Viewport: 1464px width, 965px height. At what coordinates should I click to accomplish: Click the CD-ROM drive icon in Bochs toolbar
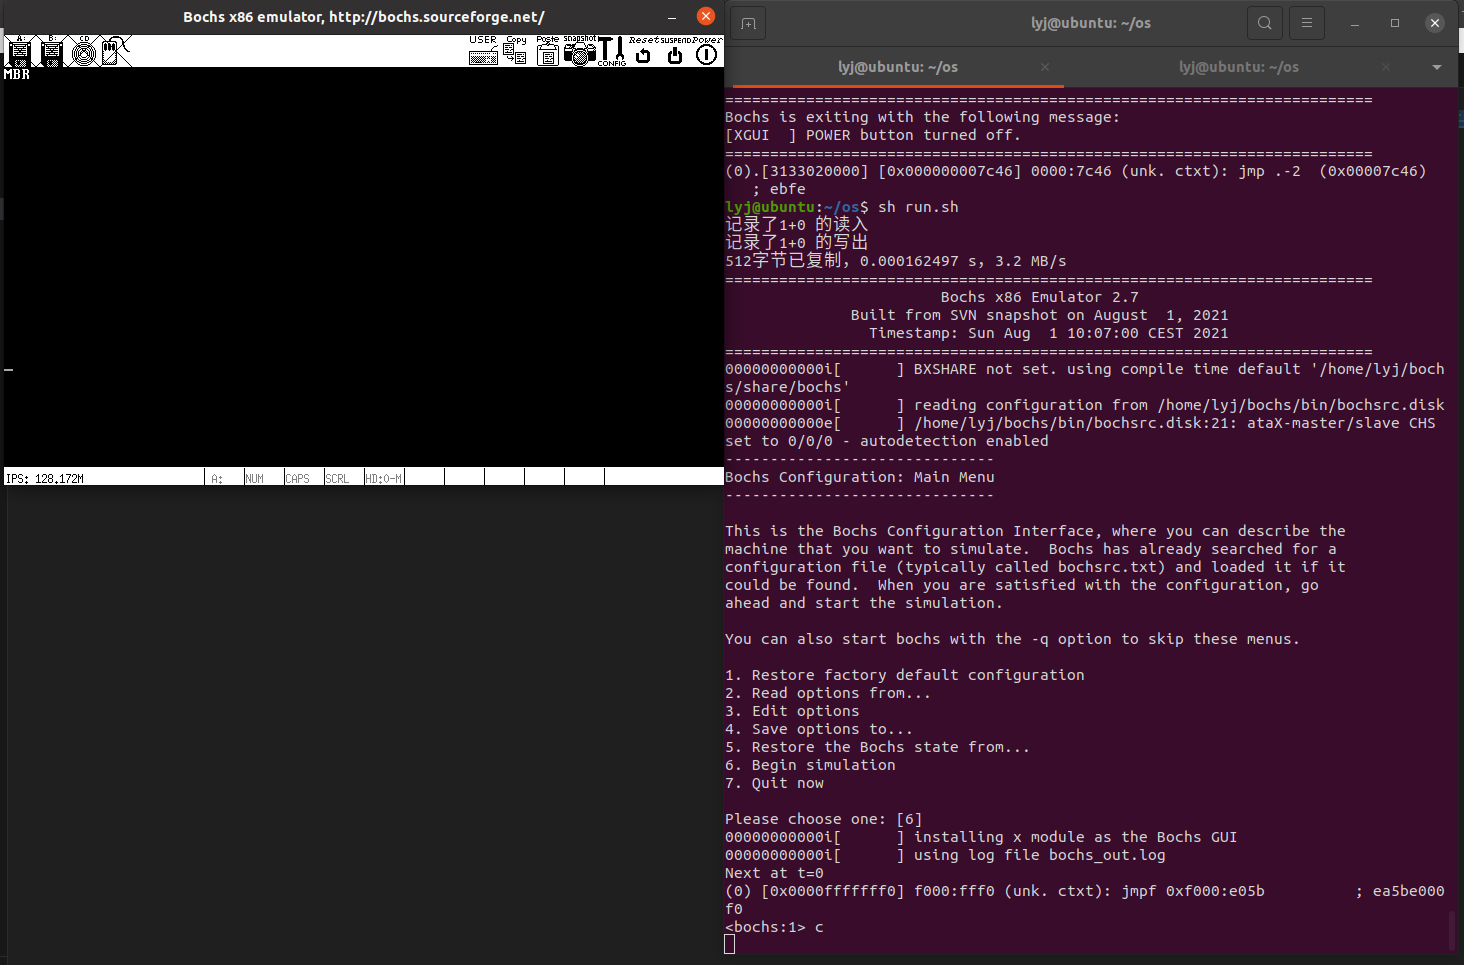[84, 50]
